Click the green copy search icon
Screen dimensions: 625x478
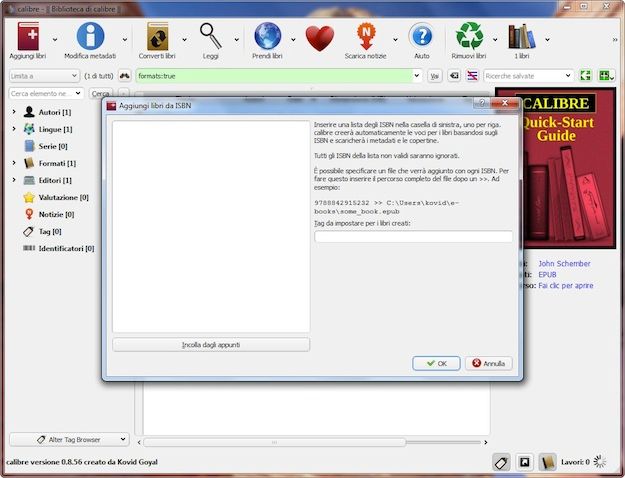coord(585,76)
